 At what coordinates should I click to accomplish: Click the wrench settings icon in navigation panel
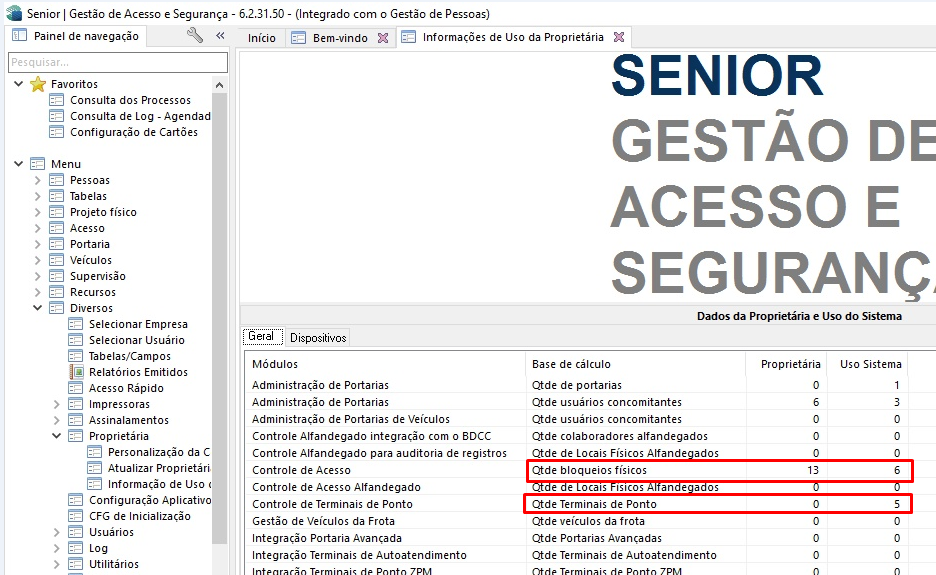tap(195, 35)
